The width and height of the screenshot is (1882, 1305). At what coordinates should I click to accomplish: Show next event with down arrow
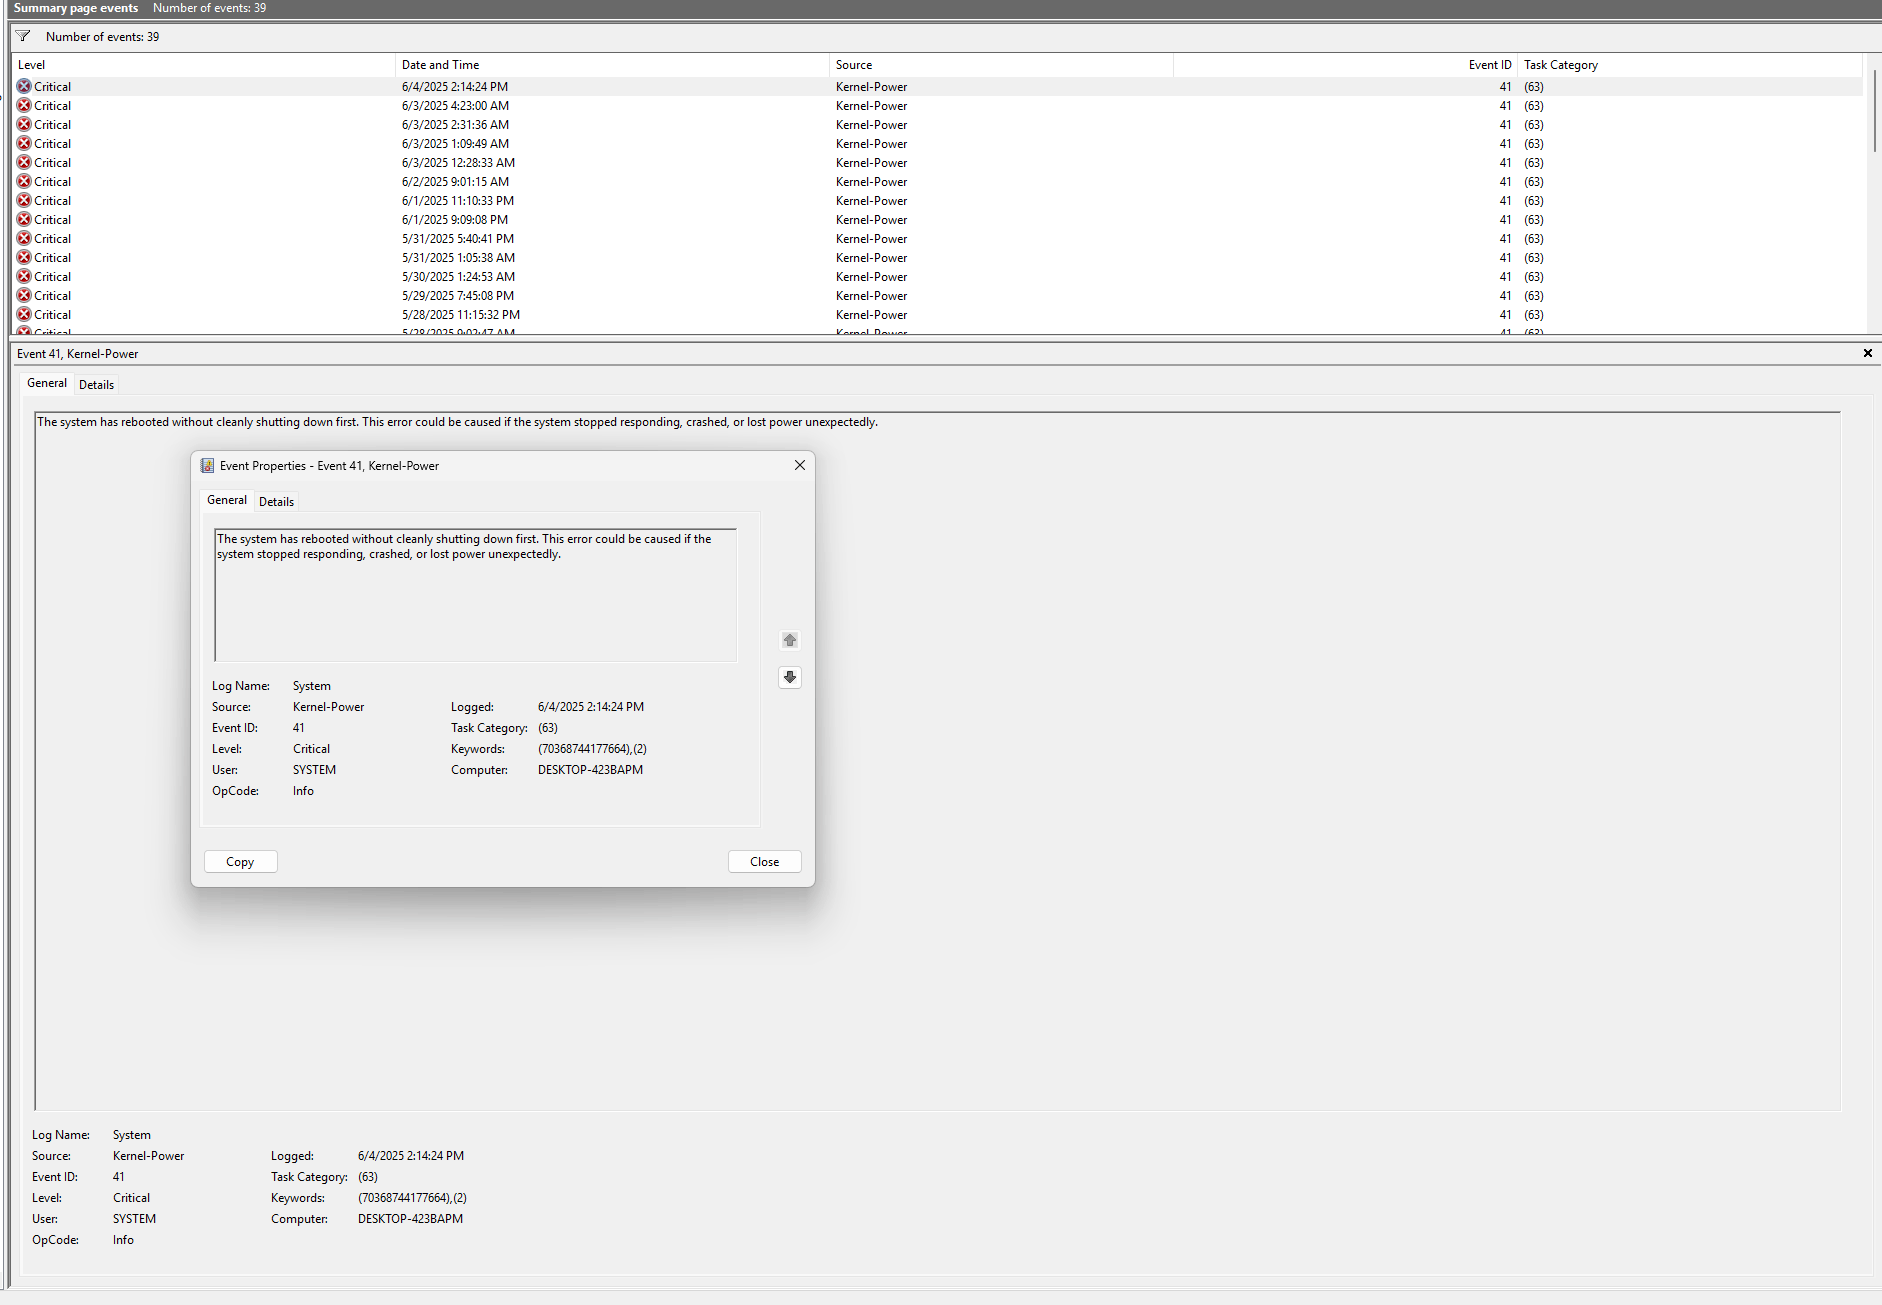click(x=790, y=677)
